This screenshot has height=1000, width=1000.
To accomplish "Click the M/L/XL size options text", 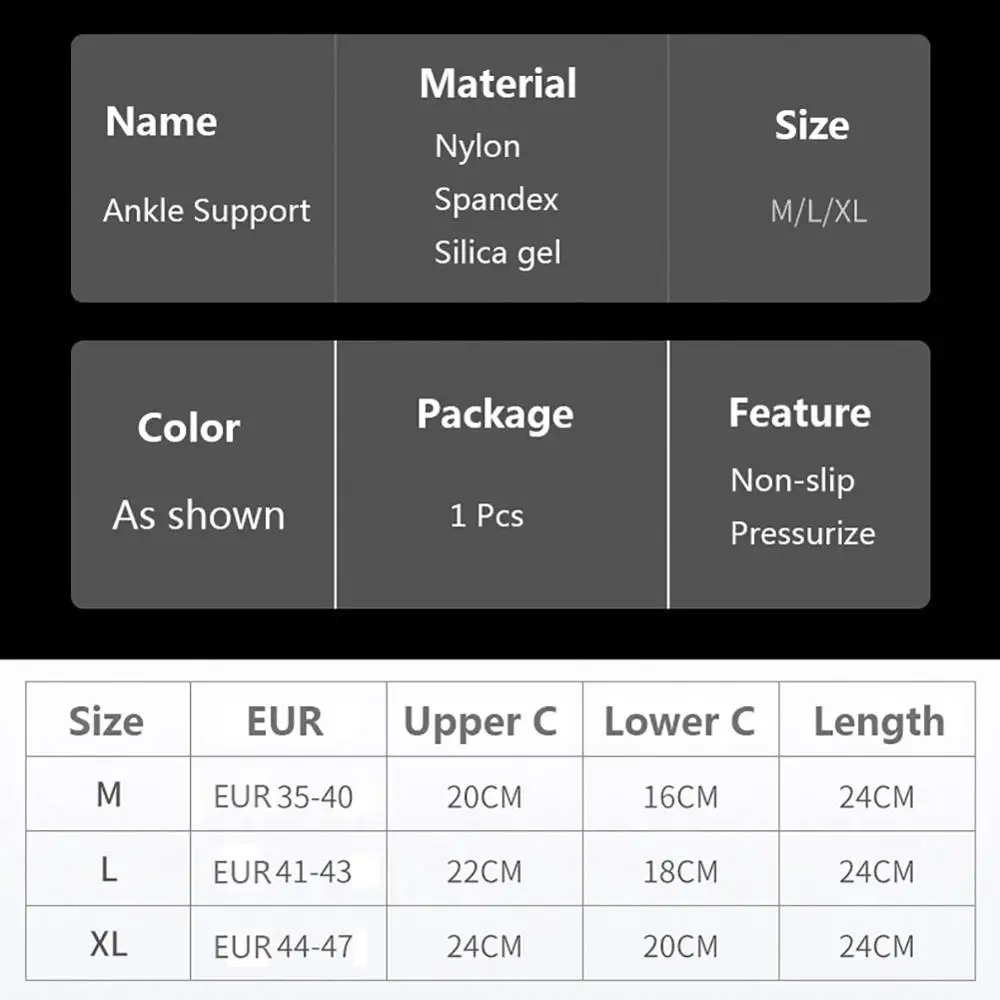I will 818,212.
